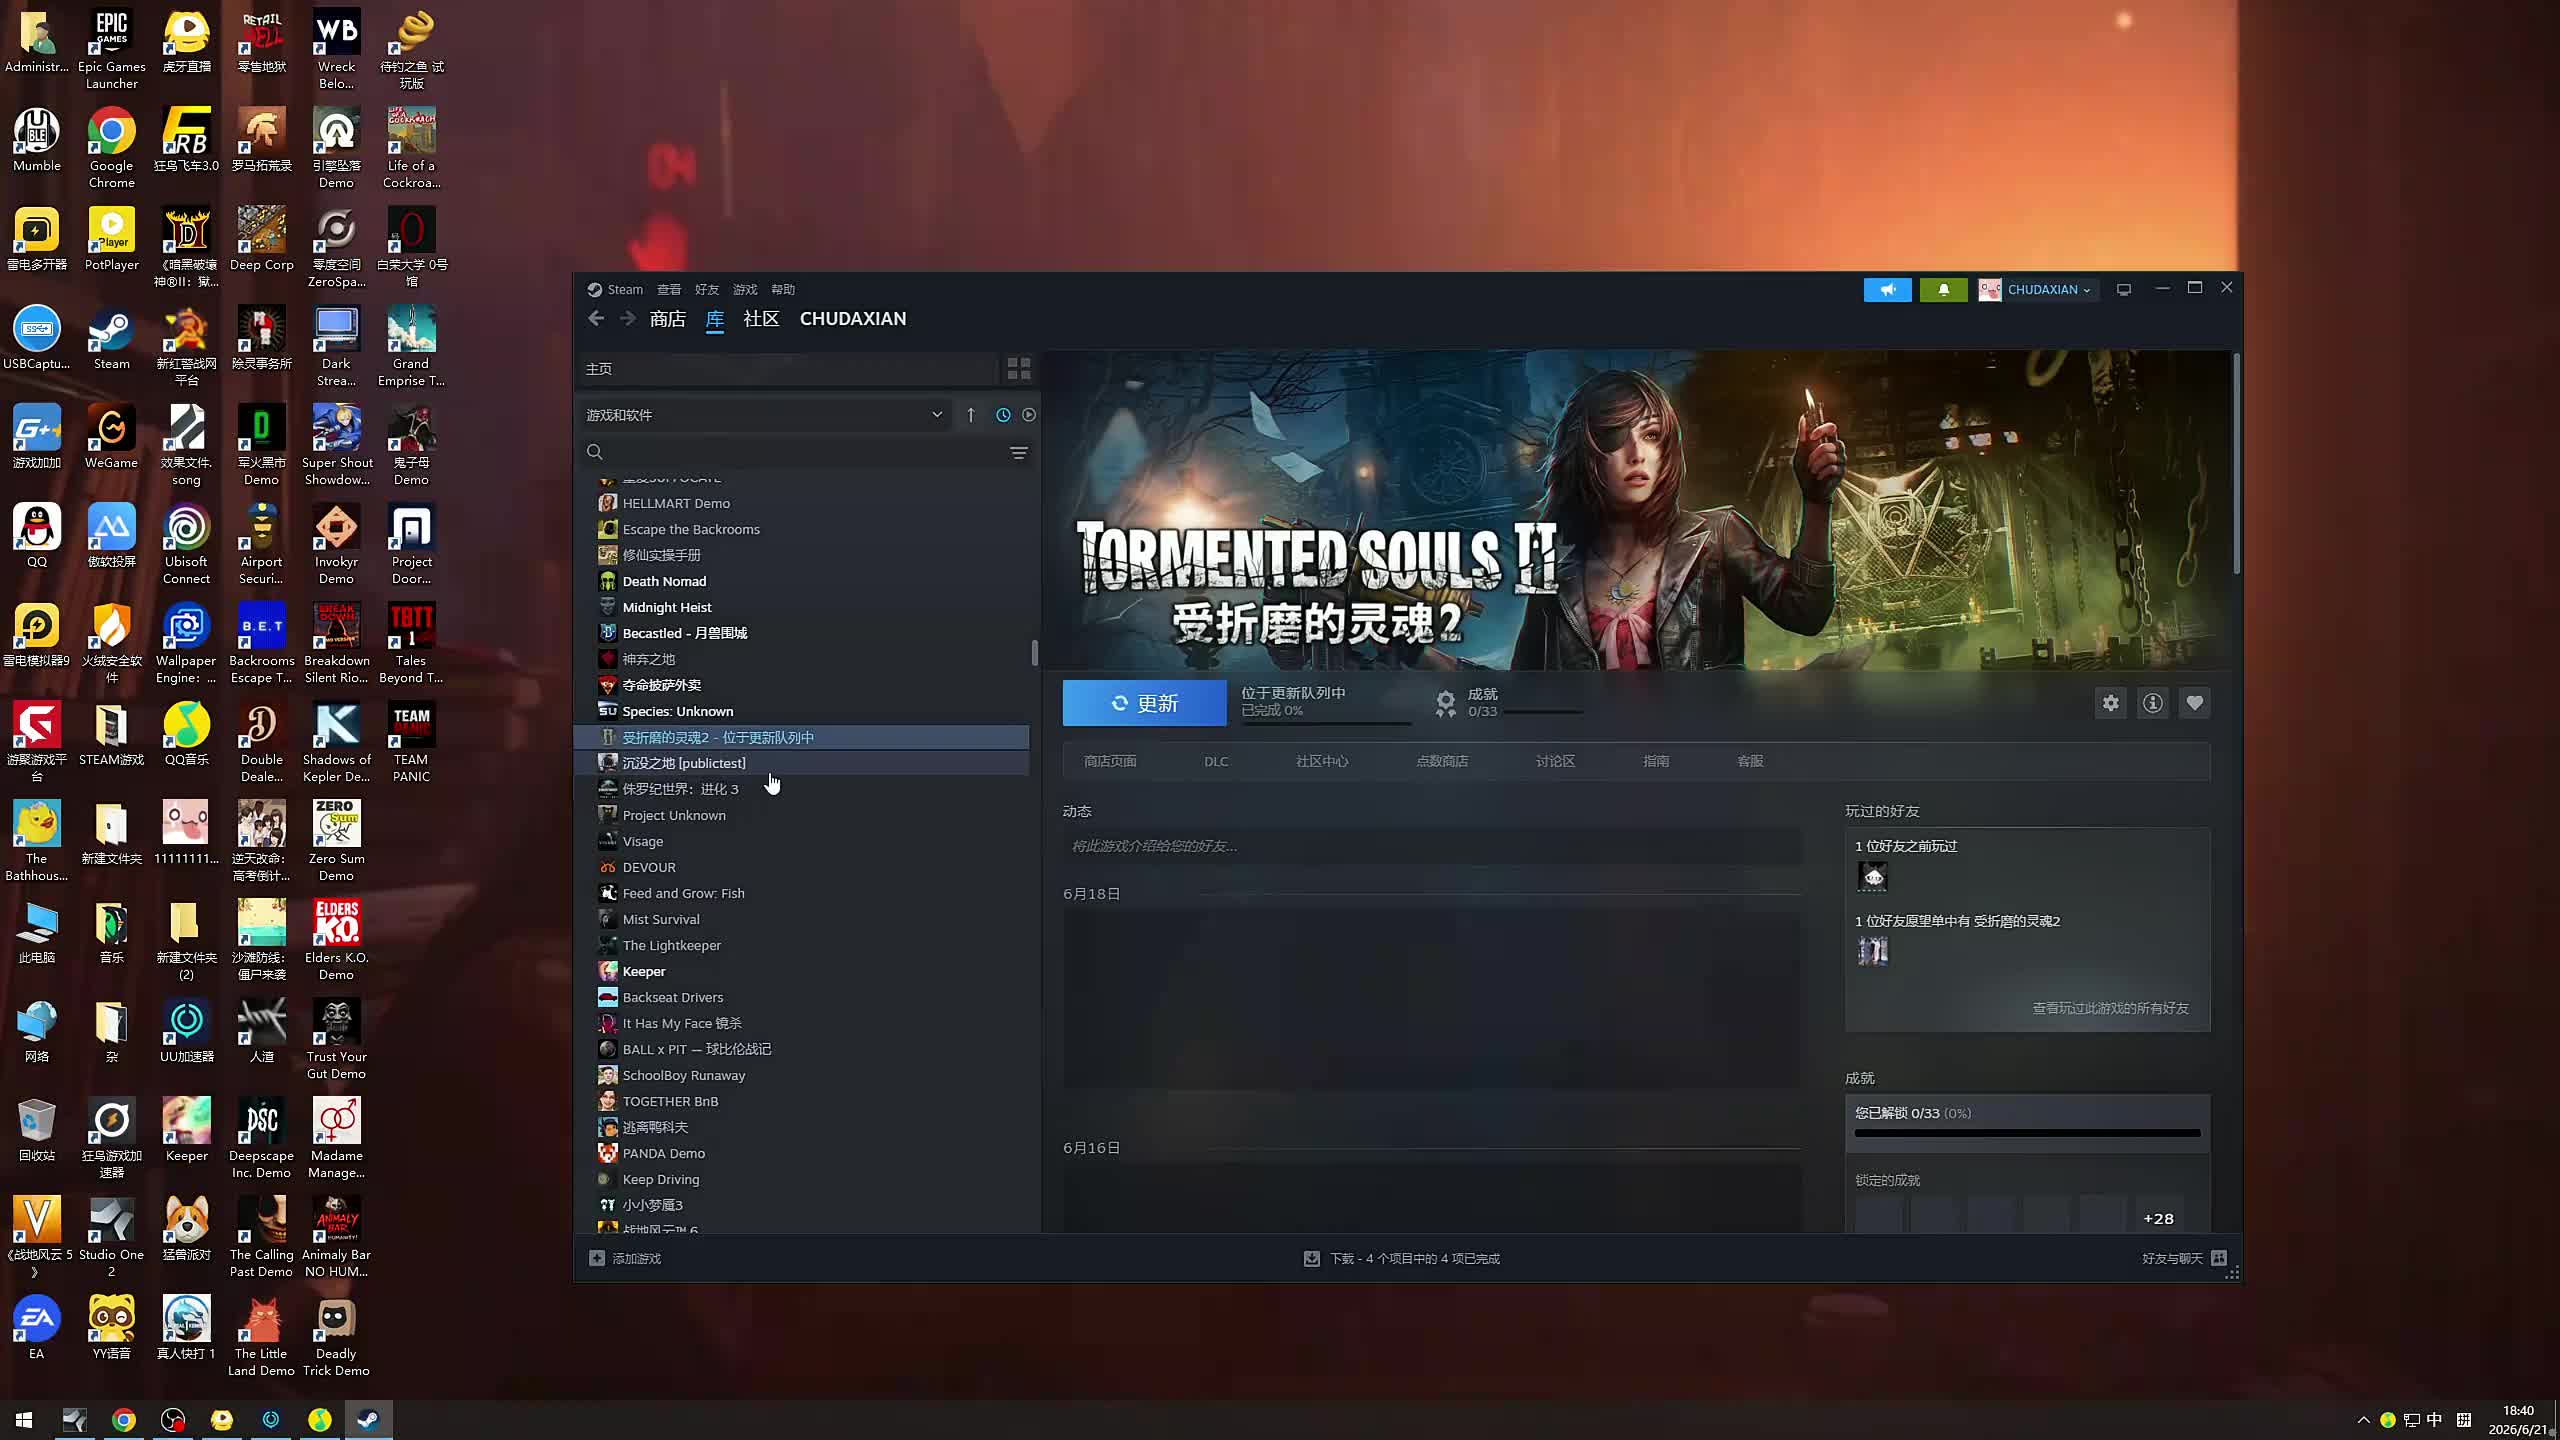Open the 客服 support link

click(x=1750, y=762)
